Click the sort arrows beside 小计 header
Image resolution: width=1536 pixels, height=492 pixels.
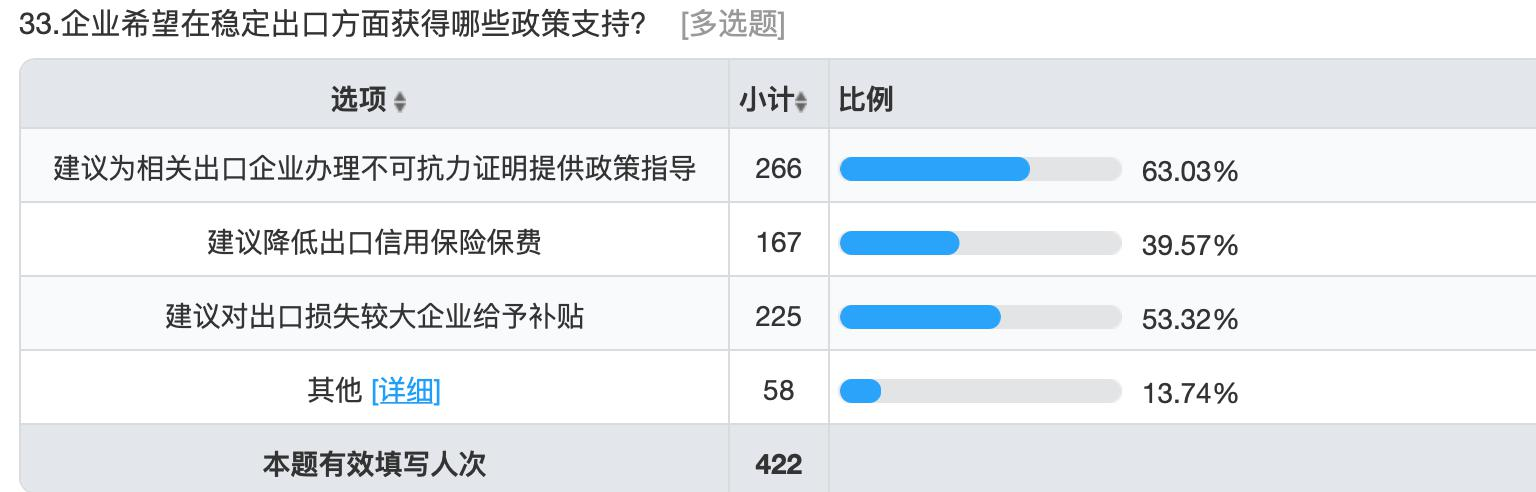[801, 102]
